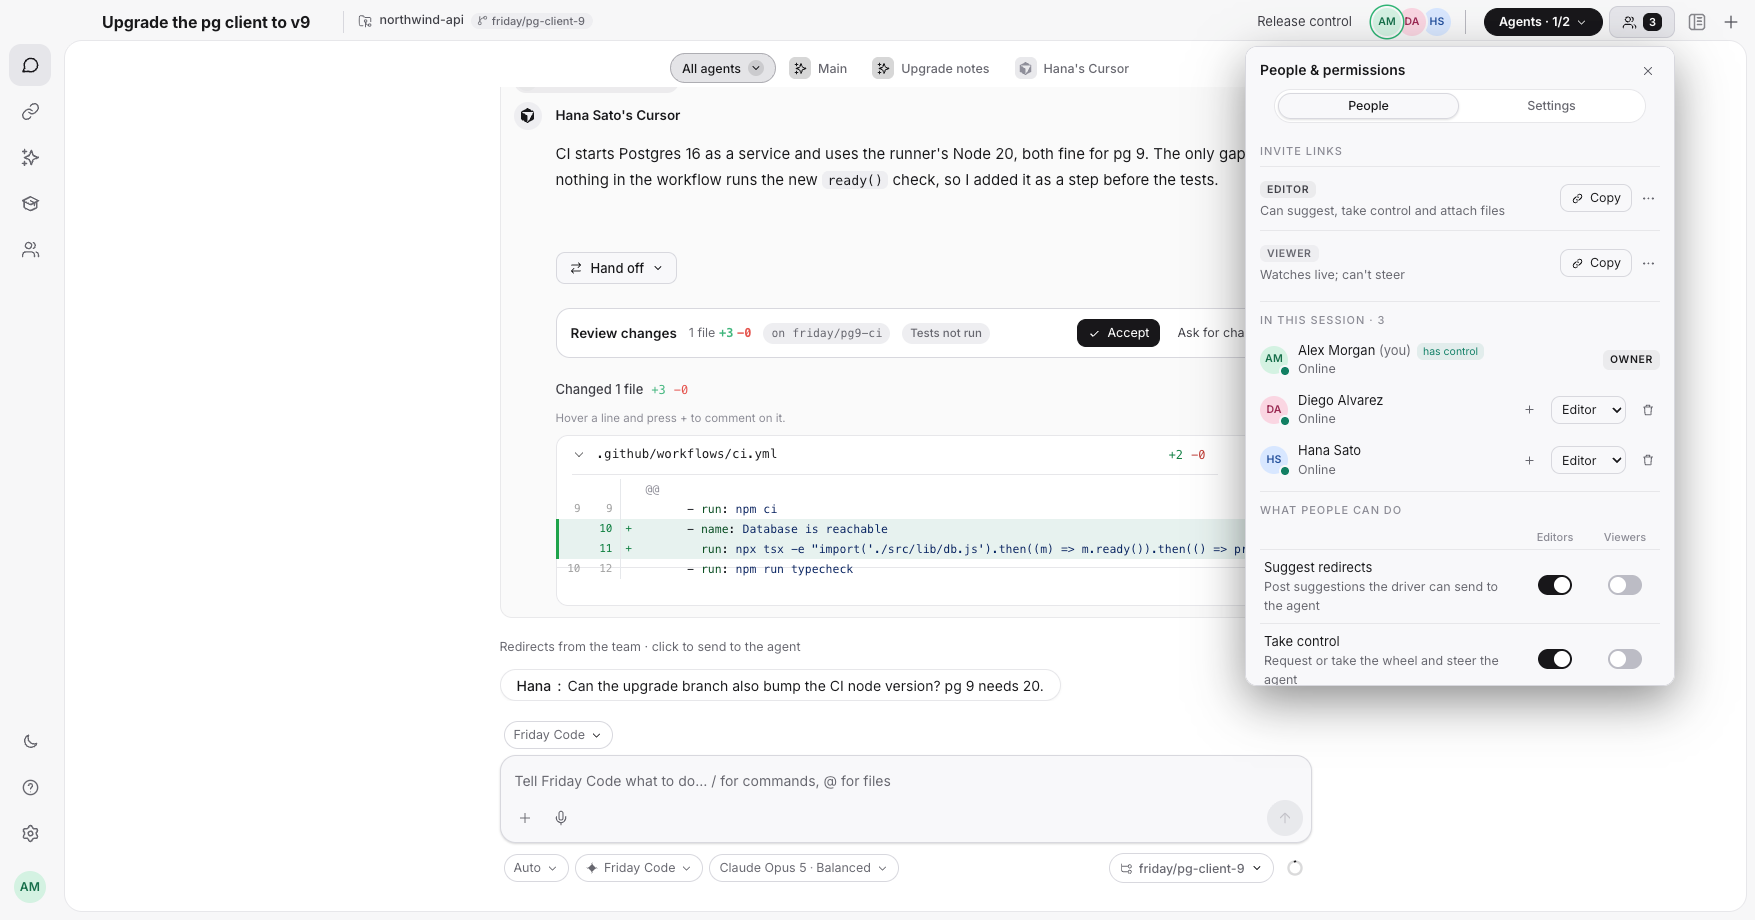Viewport: 1755px width, 920px height.
Task: Switch to the Hana's Cursor agent tab
Action: click(x=1072, y=68)
